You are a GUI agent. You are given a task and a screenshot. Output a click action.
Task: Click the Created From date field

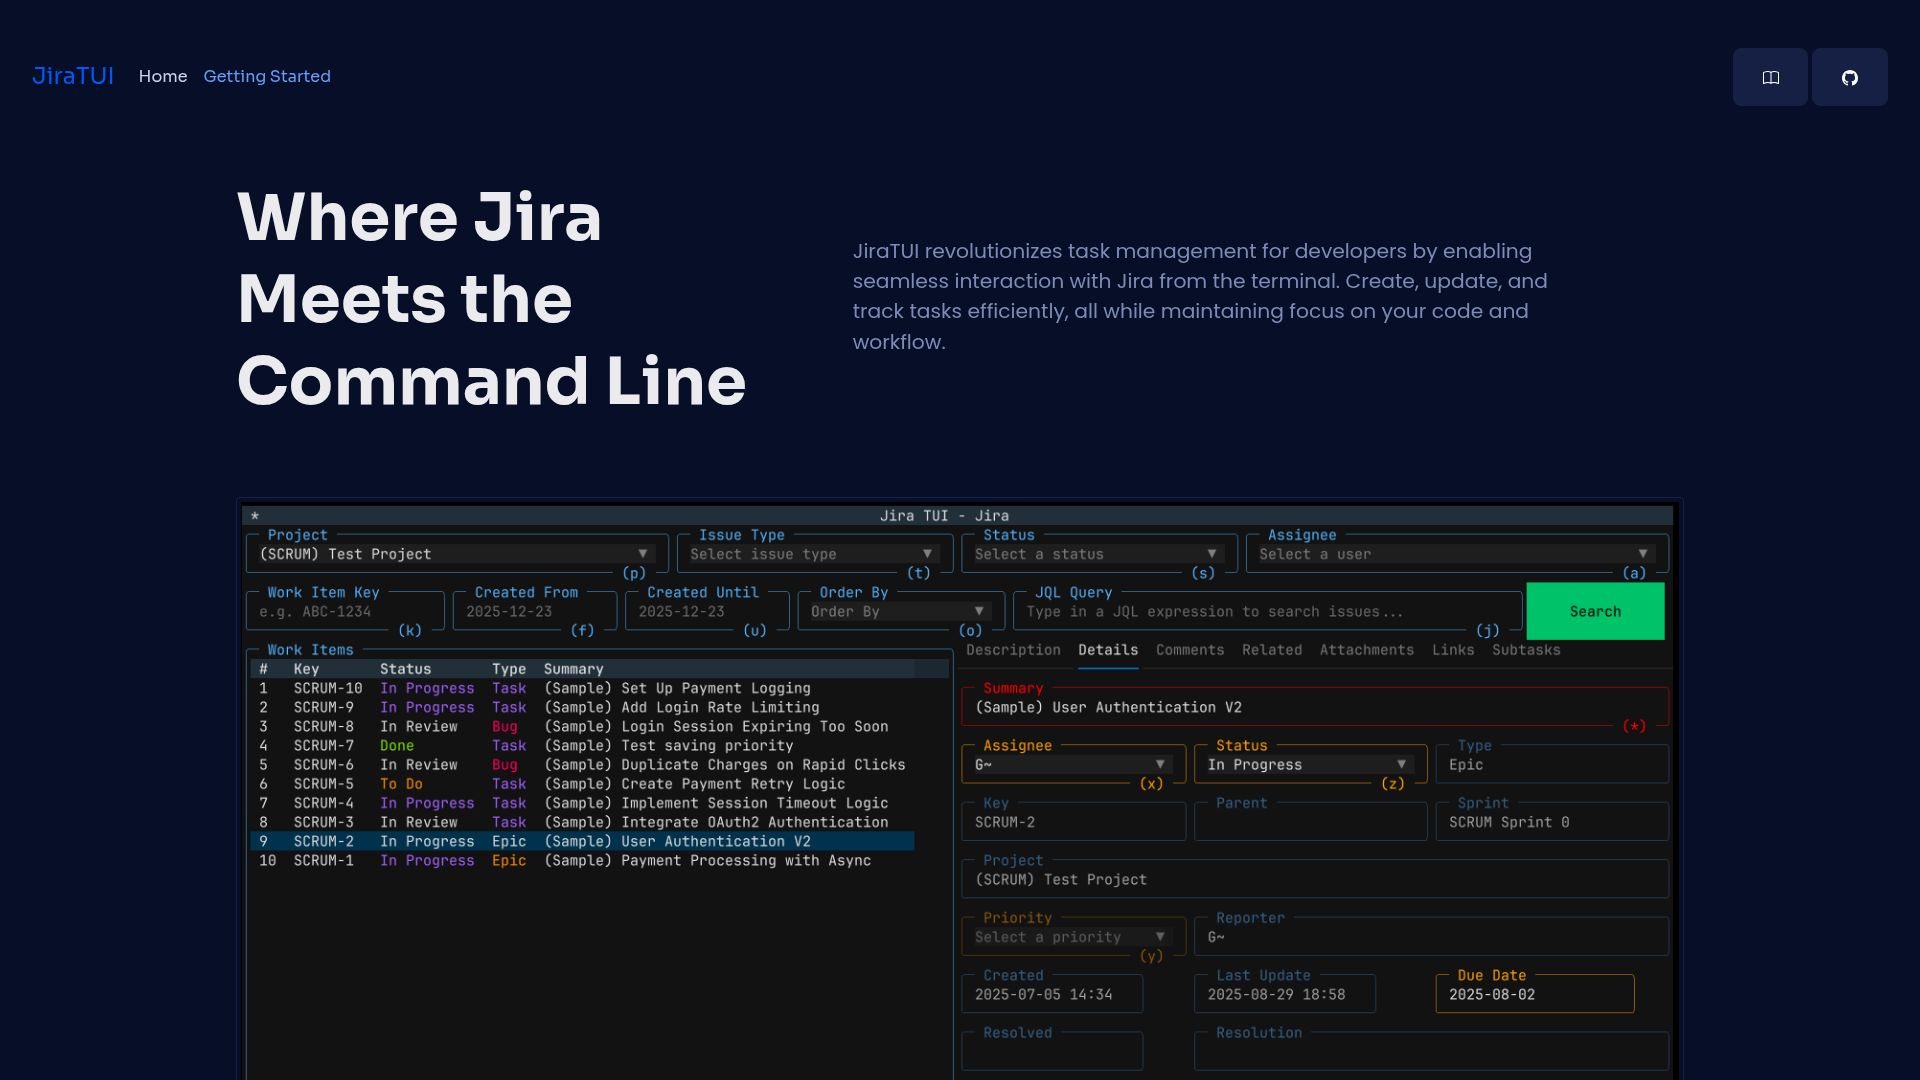click(x=534, y=611)
